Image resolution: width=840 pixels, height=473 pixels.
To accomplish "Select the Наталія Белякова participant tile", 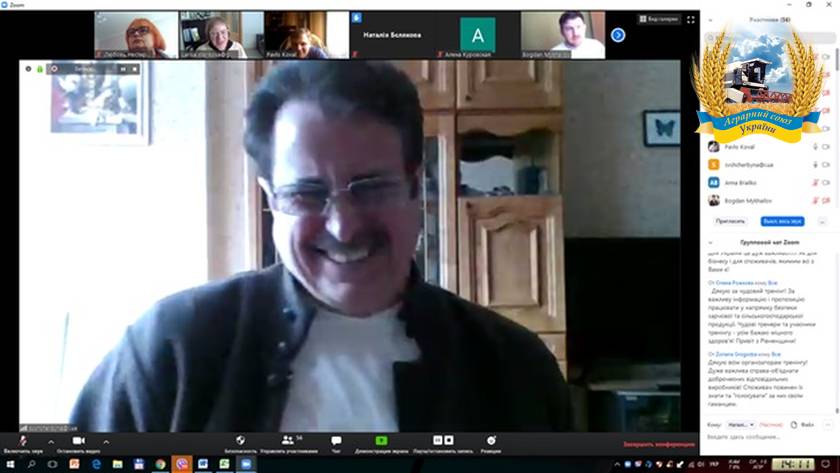I will coord(392,35).
